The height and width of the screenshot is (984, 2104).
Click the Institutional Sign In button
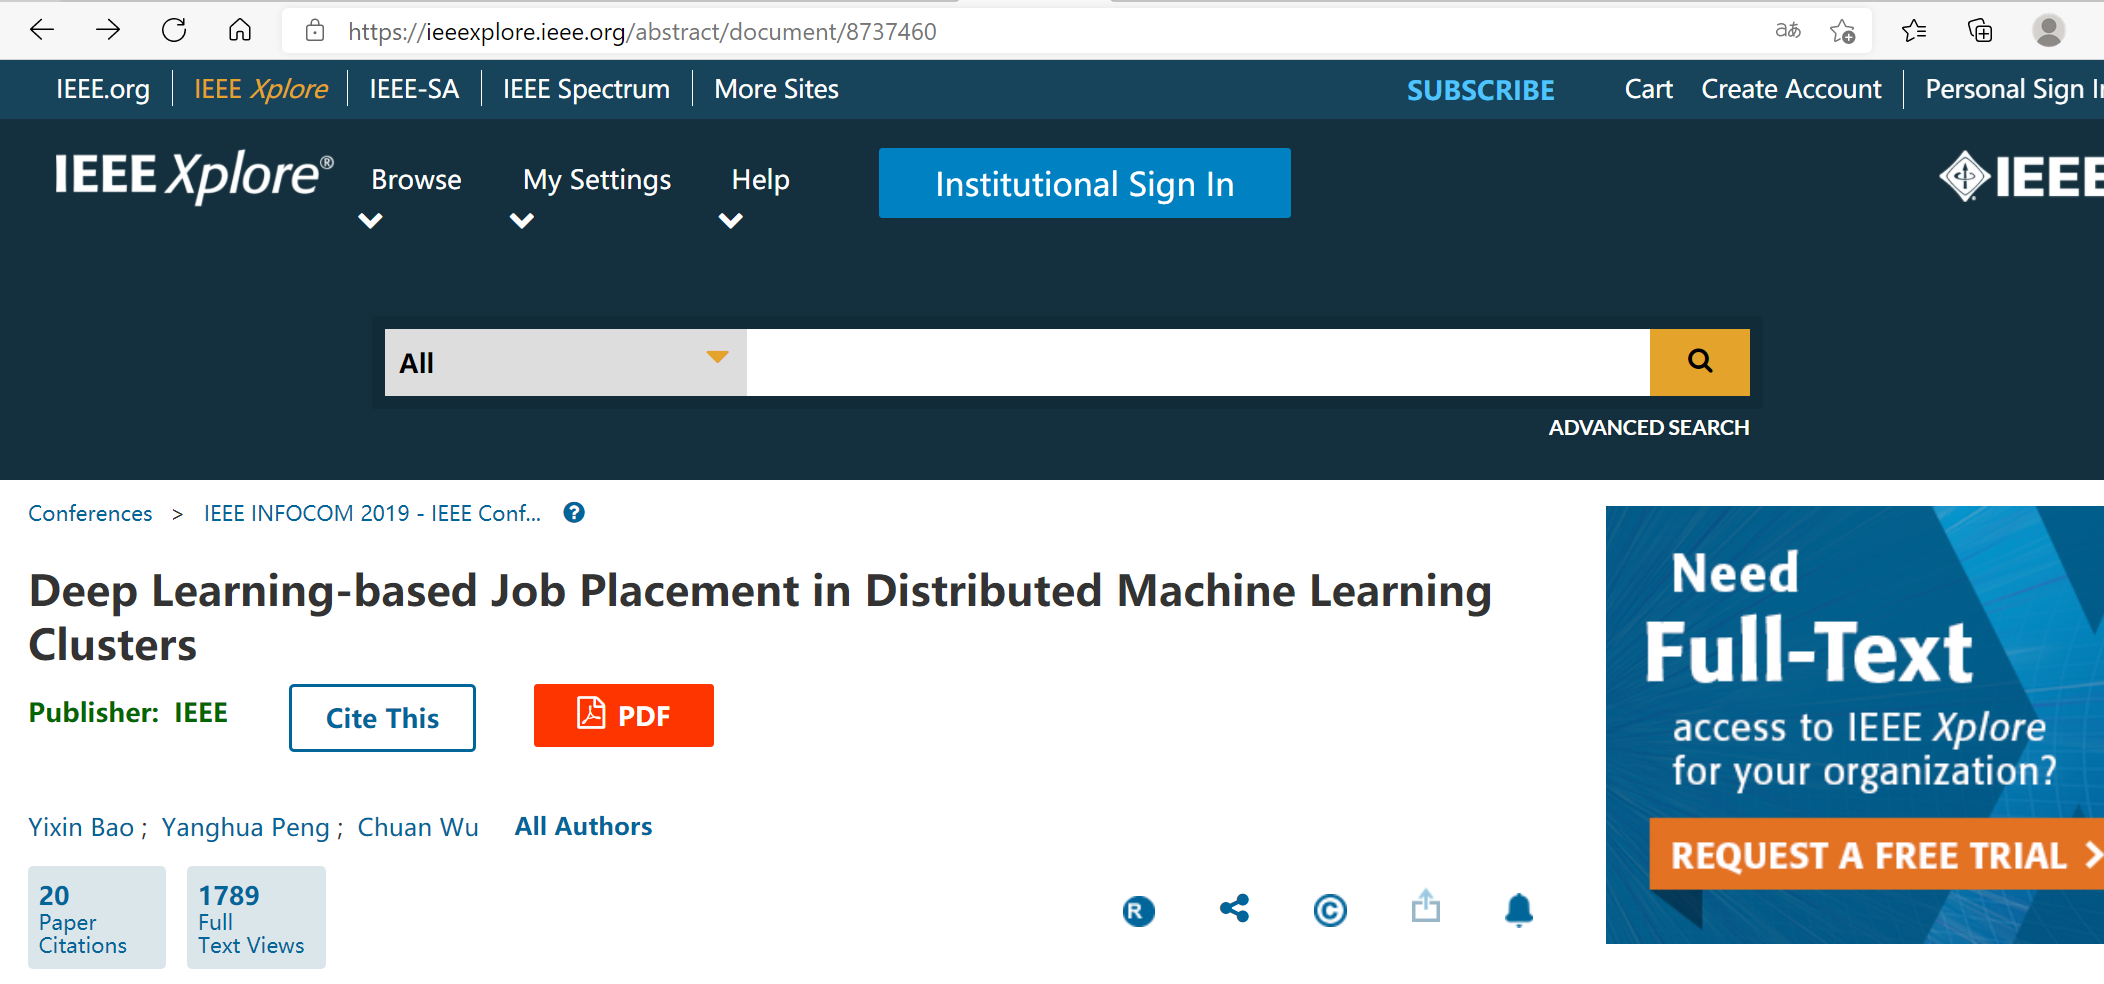pos(1084,183)
